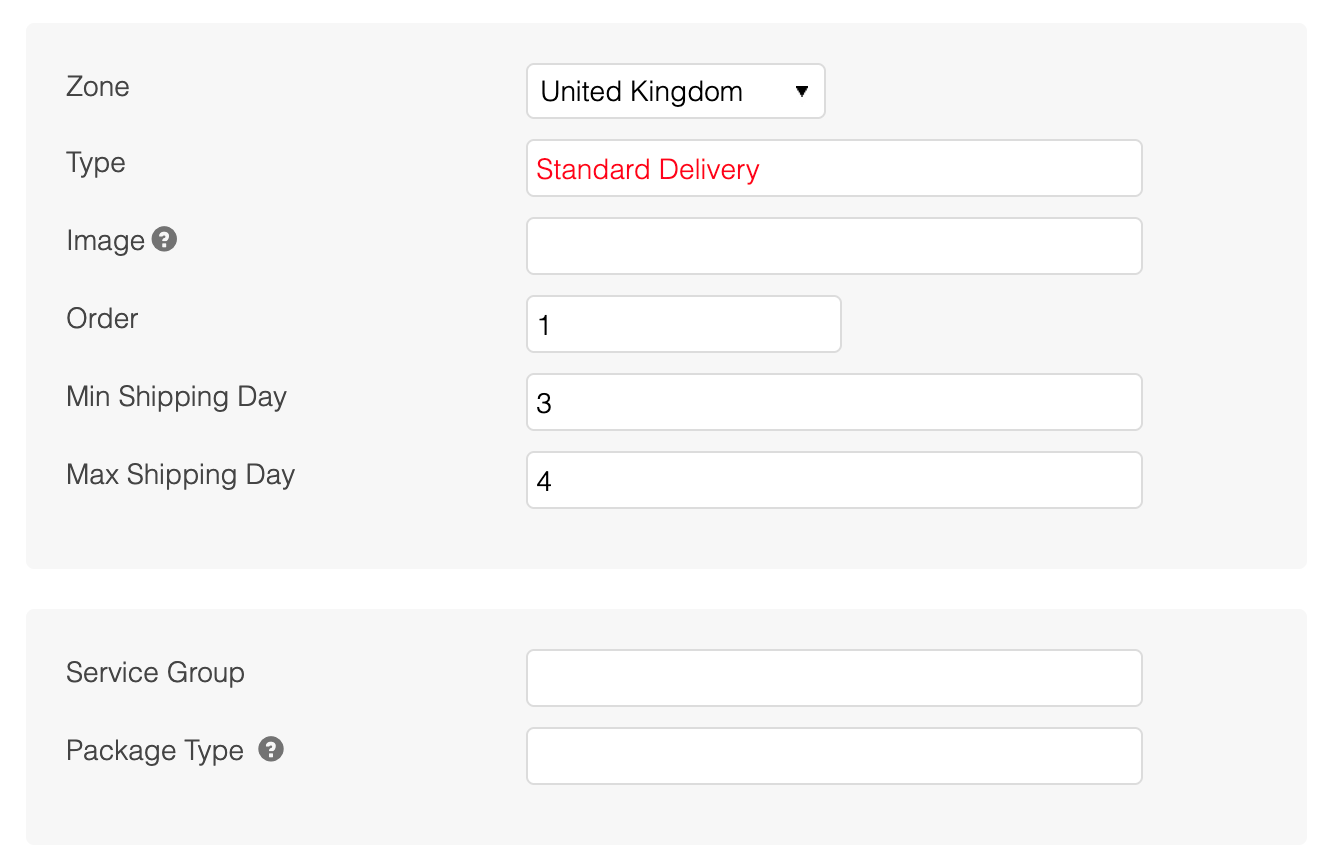Click the Min Shipping Day label
The height and width of the screenshot is (860, 1344).
176,397
